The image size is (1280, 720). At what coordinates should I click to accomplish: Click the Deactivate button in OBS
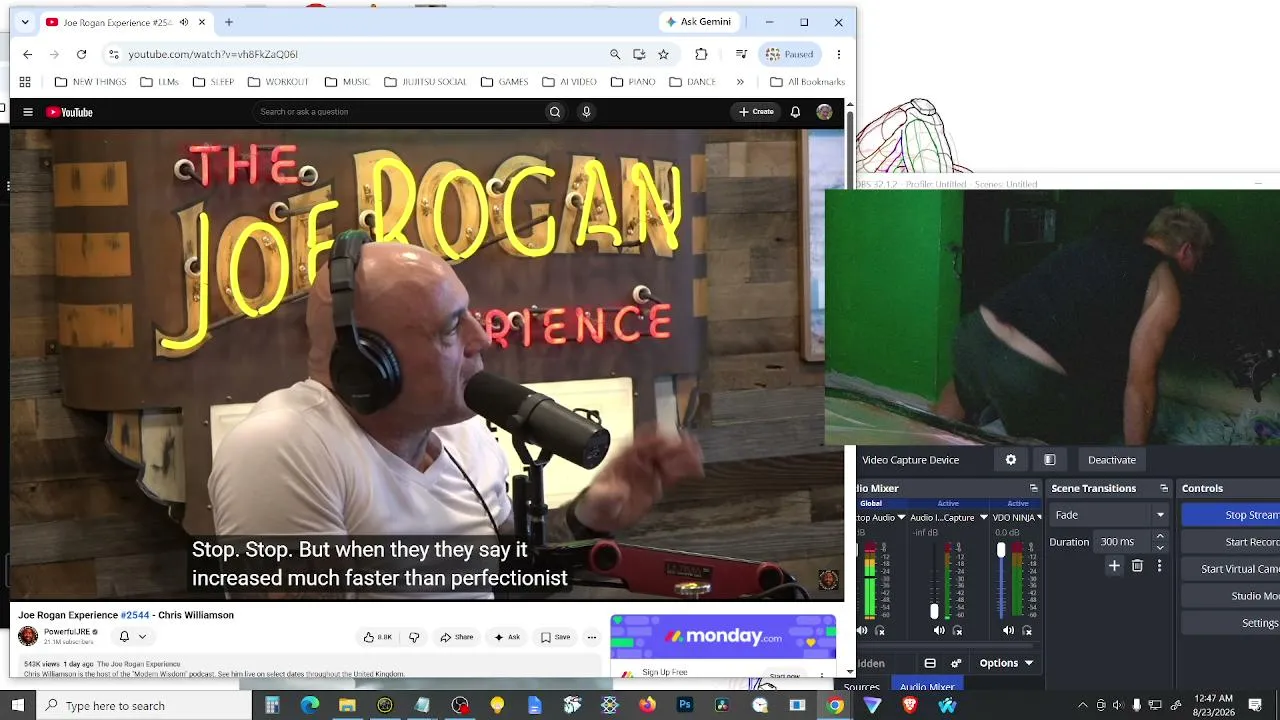pyautogui.click(x=1112, y=460)
